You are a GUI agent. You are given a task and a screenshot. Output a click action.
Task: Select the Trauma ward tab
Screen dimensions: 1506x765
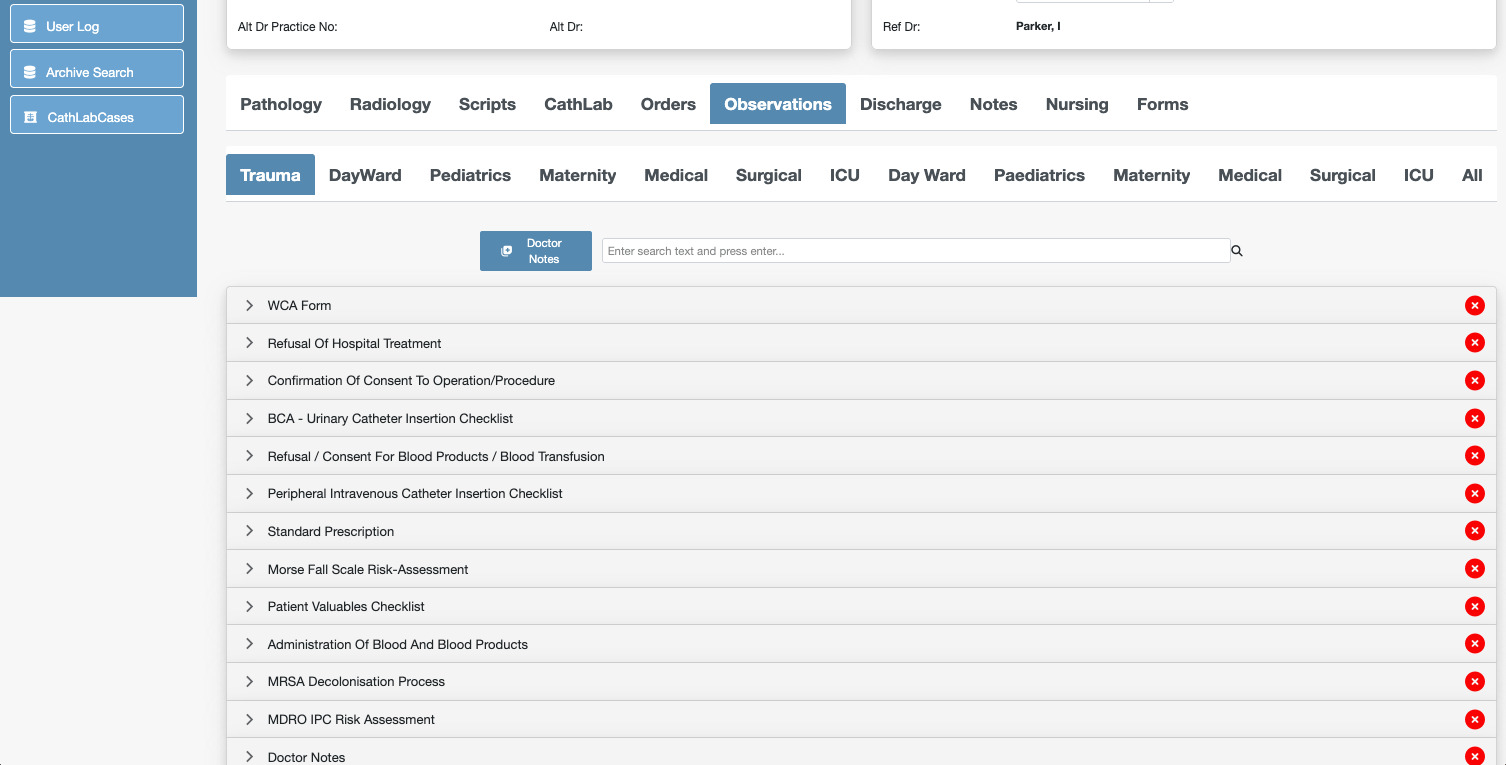pyautogui.click(x=270, y=175)
